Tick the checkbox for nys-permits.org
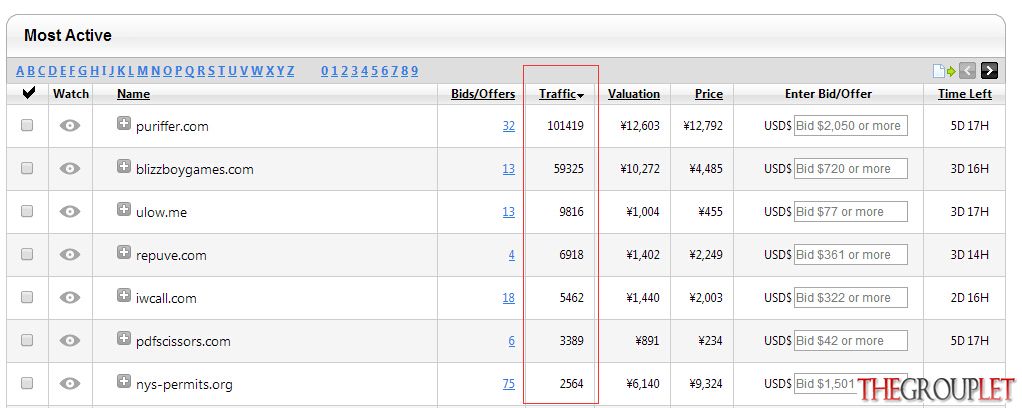The height and width of the screenshot is (408, 1022). coord(27,383)
